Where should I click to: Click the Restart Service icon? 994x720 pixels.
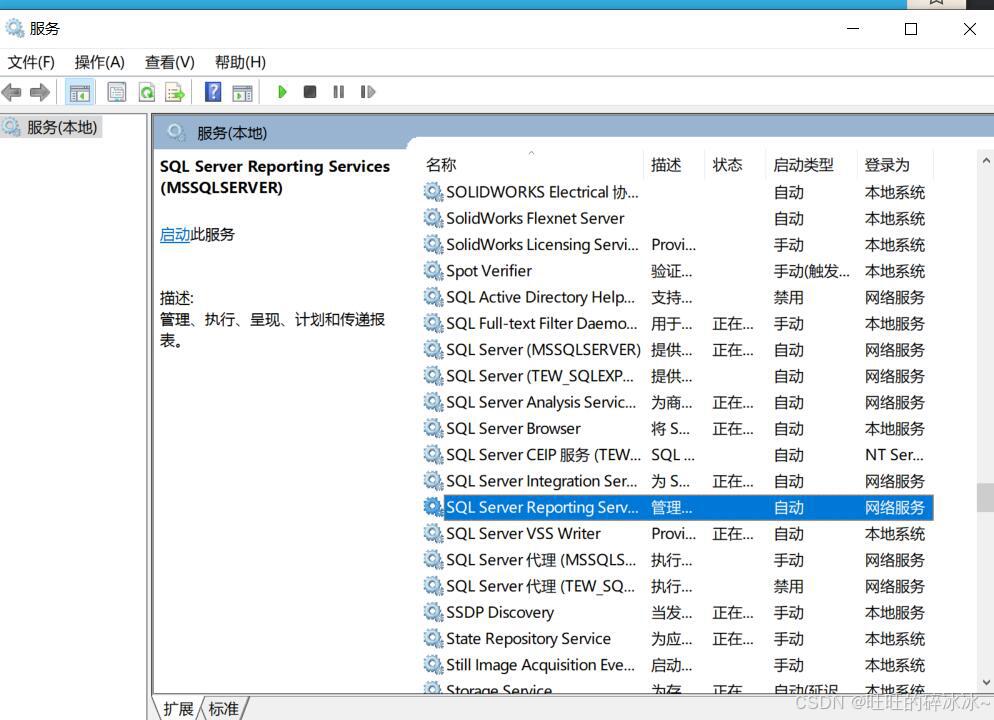point(368,93)
